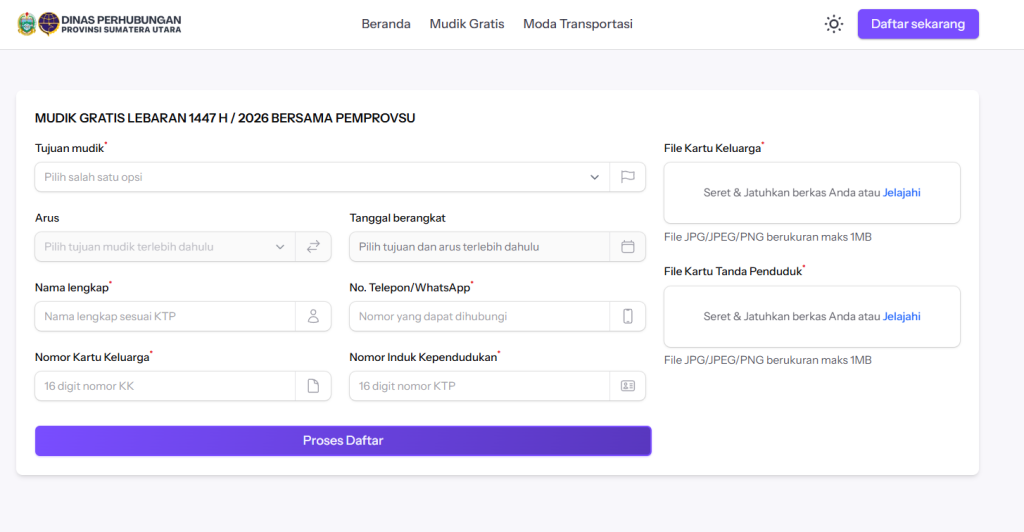Click the ID card icon in NIK field
This screenshot has height=532, width=1024.
point(628,386)
